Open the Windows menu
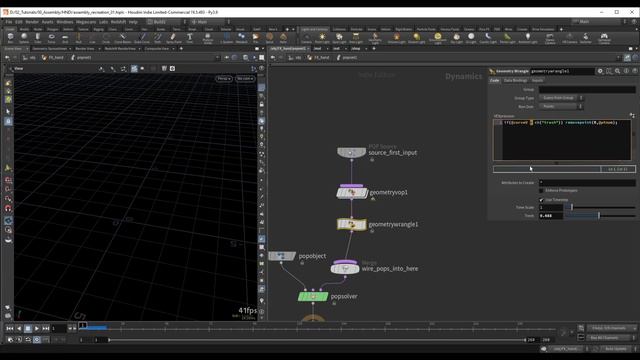The height and width of the screenshot is (360, 640). [x=65, y=22]
